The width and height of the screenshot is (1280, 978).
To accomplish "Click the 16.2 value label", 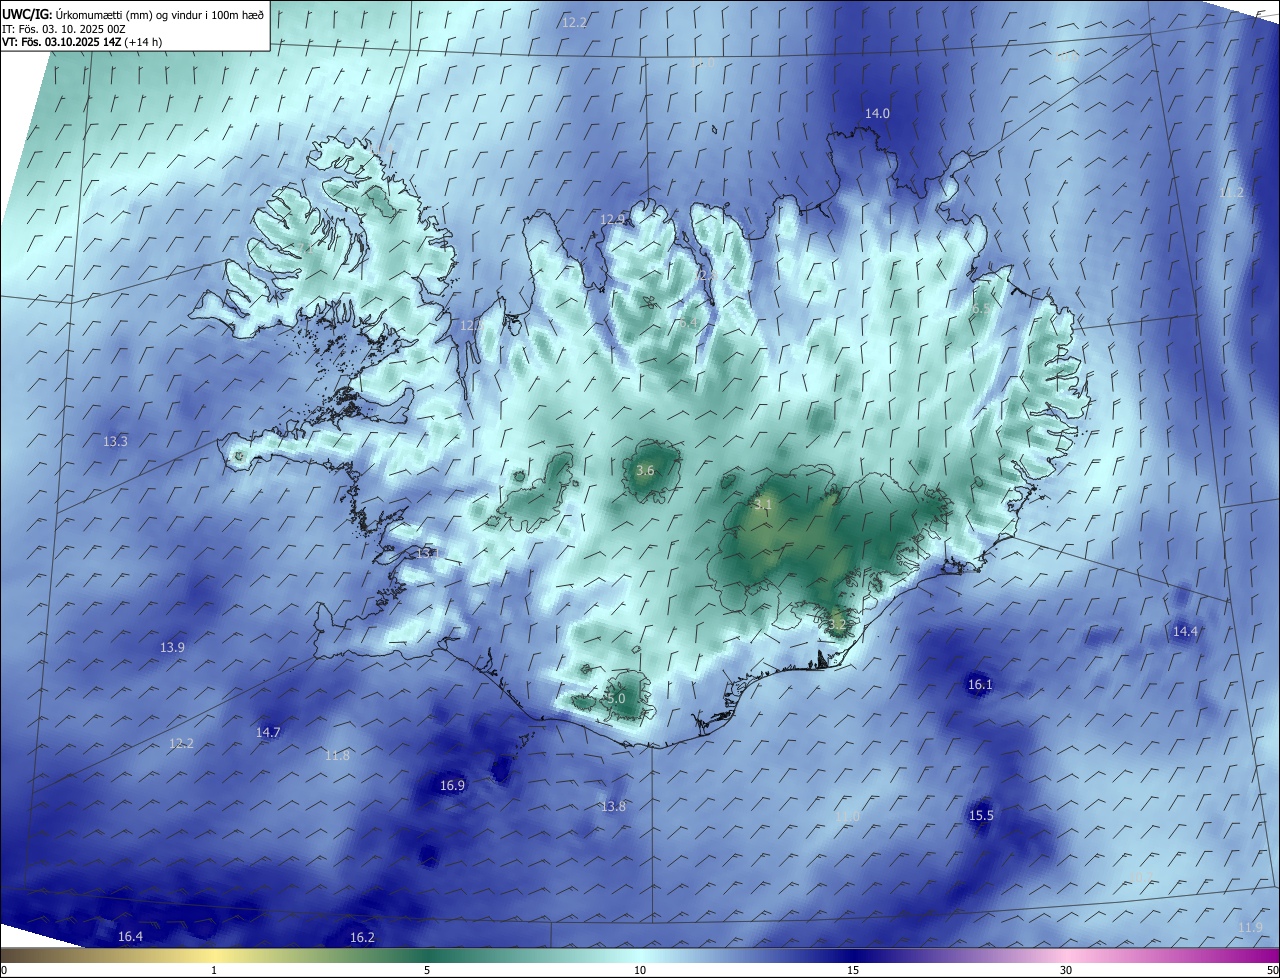I will tap(362, 937).
